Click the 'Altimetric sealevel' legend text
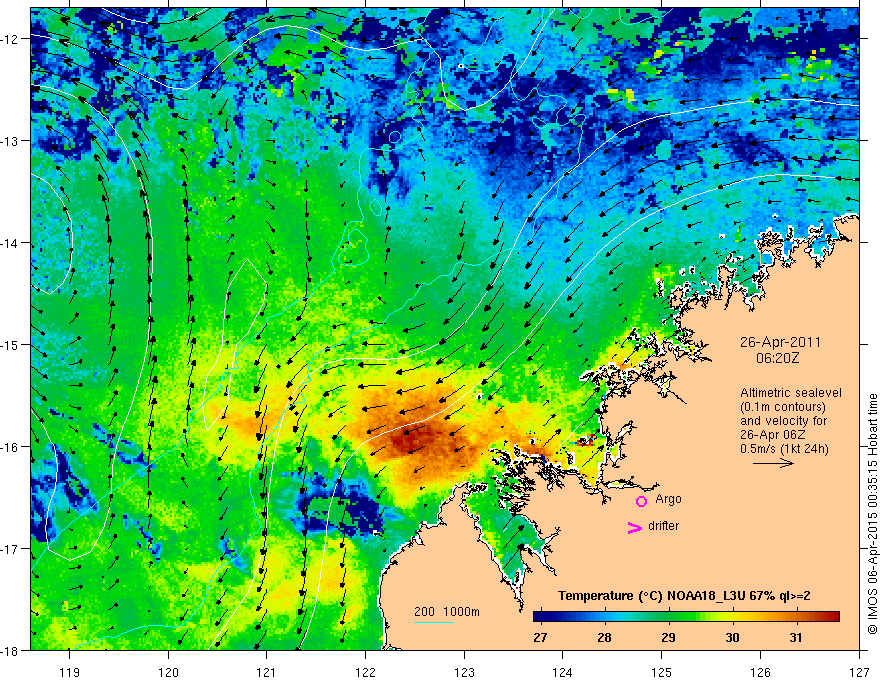 [x=791, y=393]
